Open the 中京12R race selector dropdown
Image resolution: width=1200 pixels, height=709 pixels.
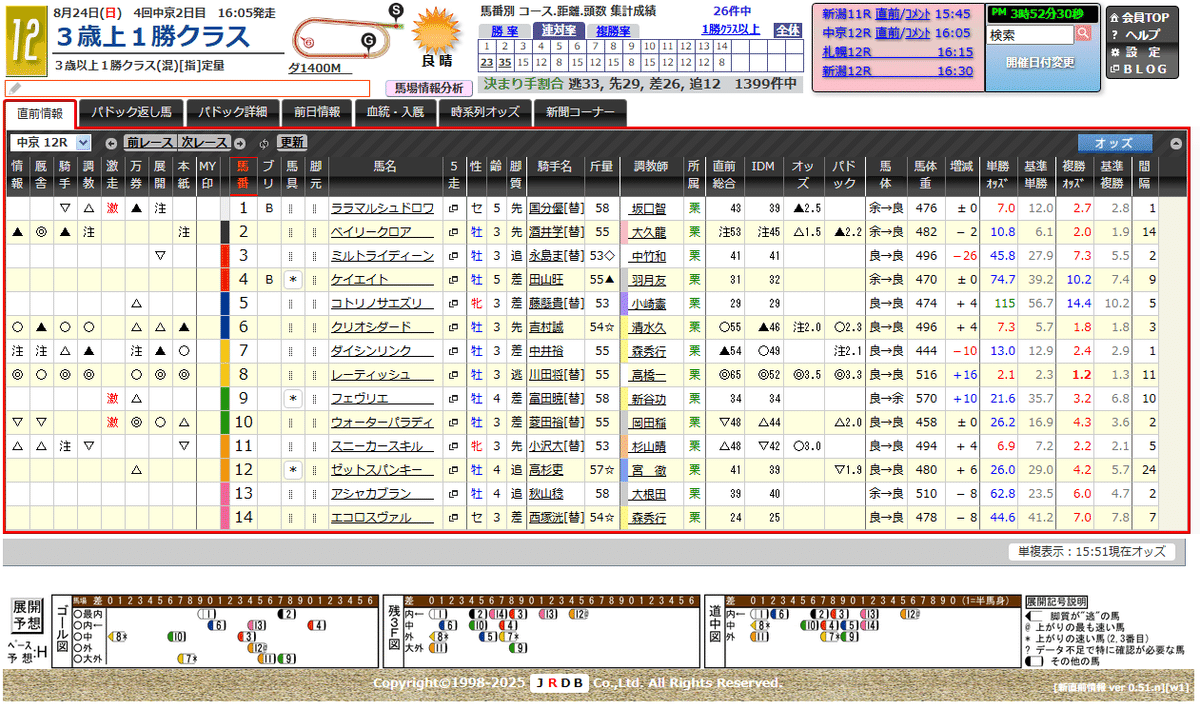[x=52, y=142]
